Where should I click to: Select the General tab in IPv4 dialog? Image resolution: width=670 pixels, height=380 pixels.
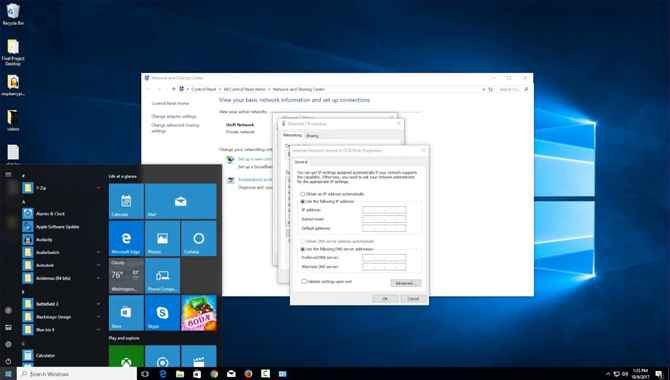coord(301,162)
